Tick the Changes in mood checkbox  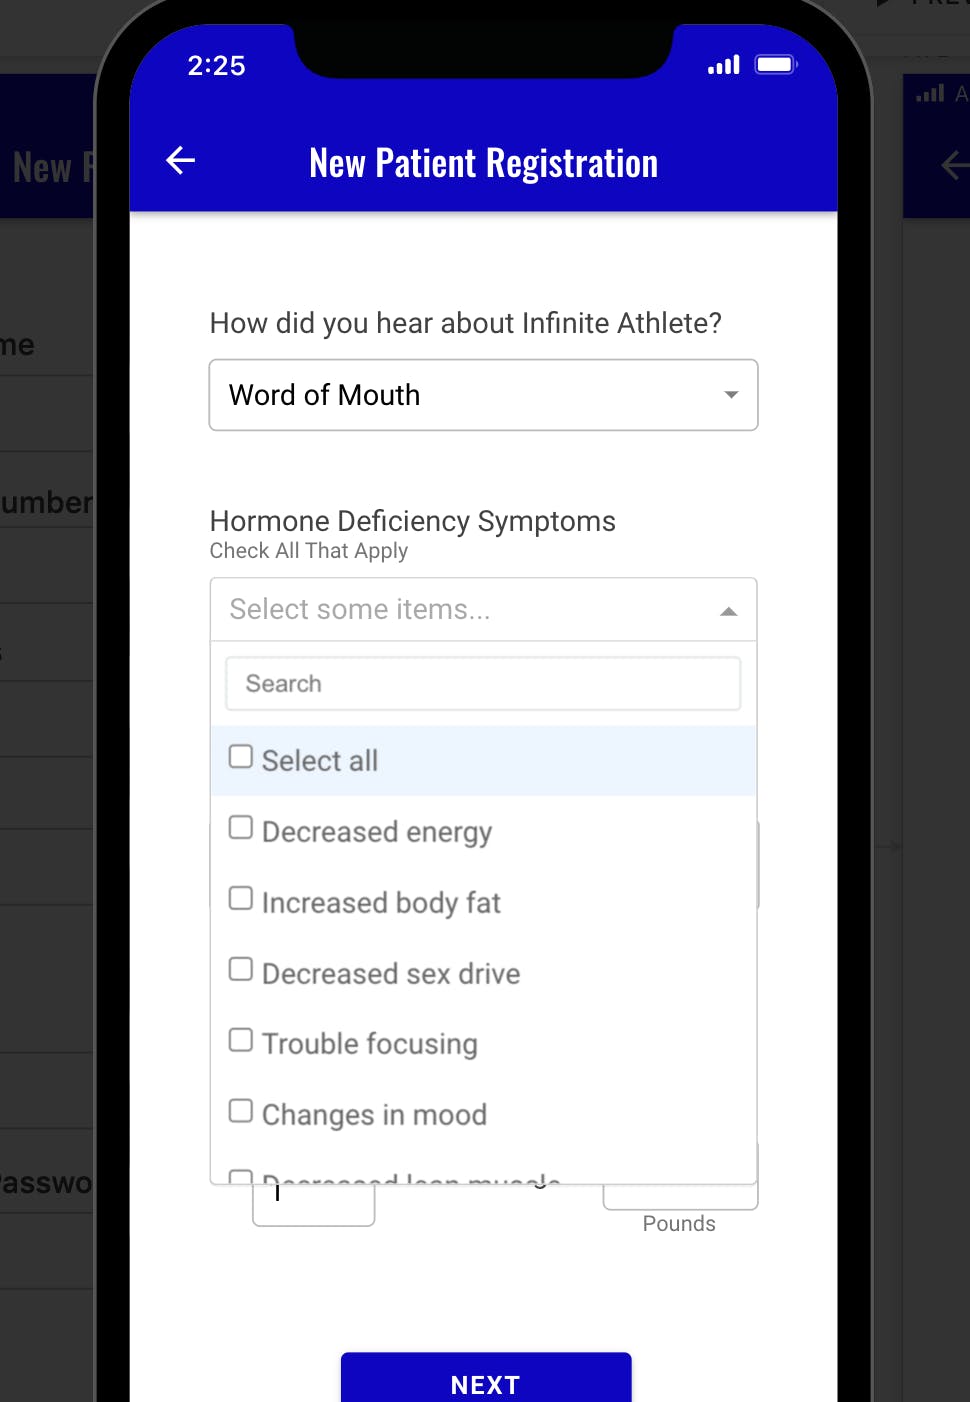(241, 1111)
